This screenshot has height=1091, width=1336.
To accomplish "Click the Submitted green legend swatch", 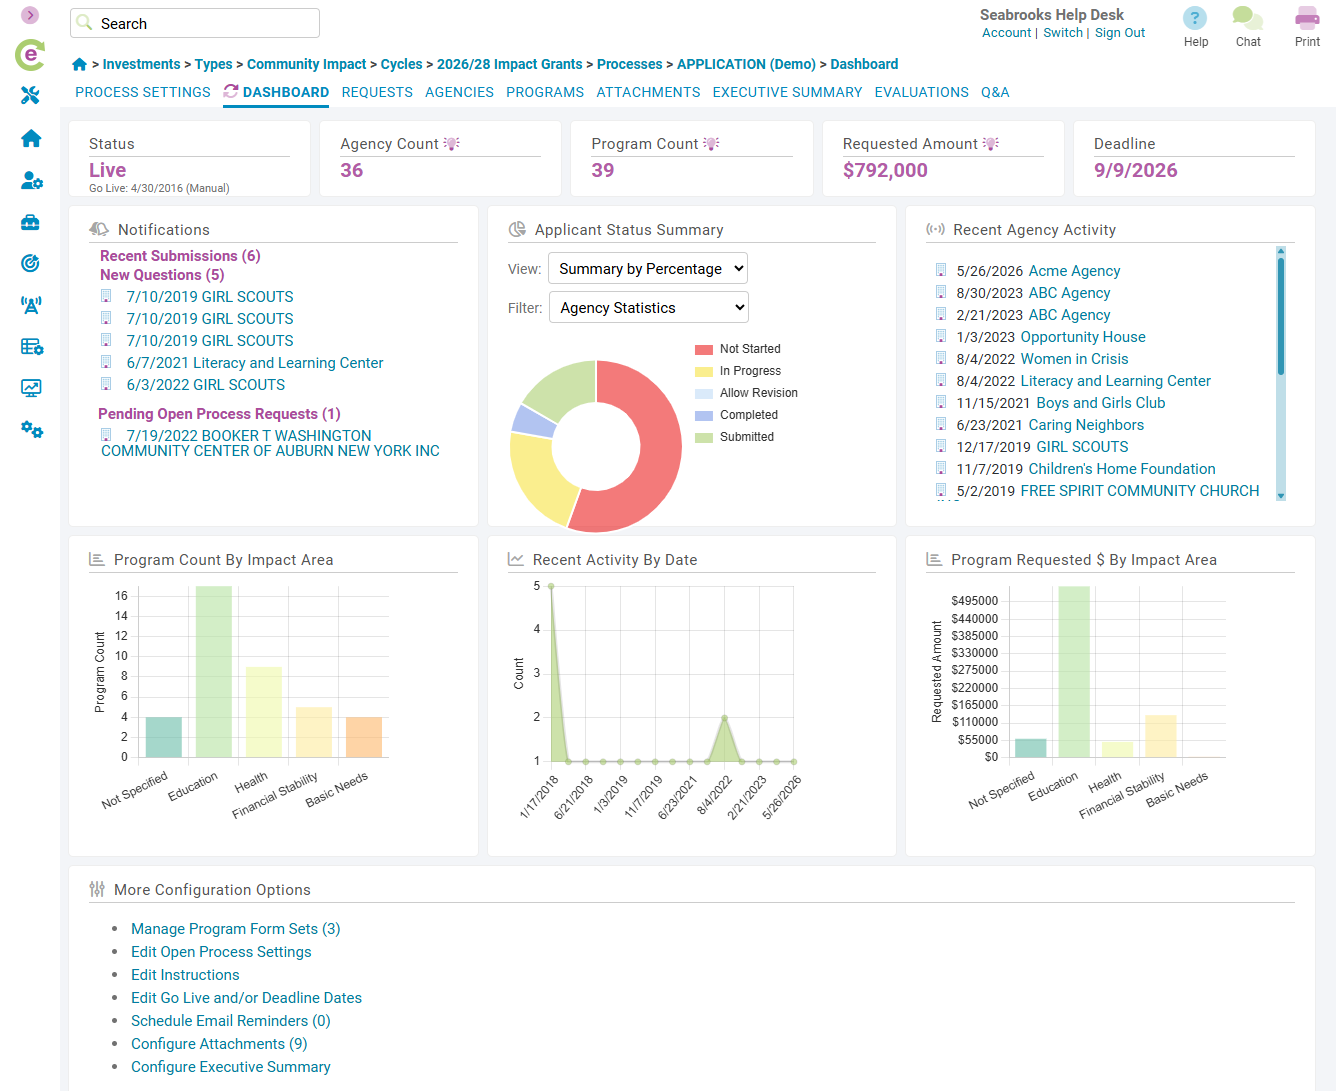I will [x=704, y=437].
